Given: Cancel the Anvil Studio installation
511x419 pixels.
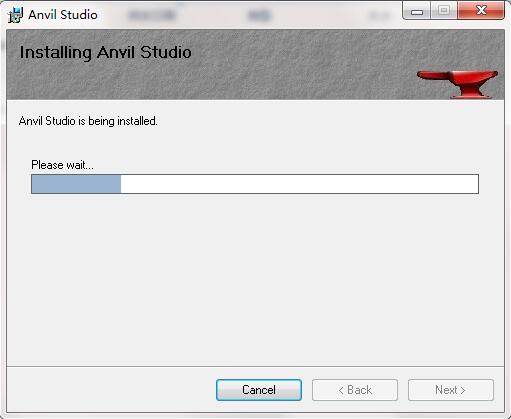Looking at the screenshot, I should 259,390.
